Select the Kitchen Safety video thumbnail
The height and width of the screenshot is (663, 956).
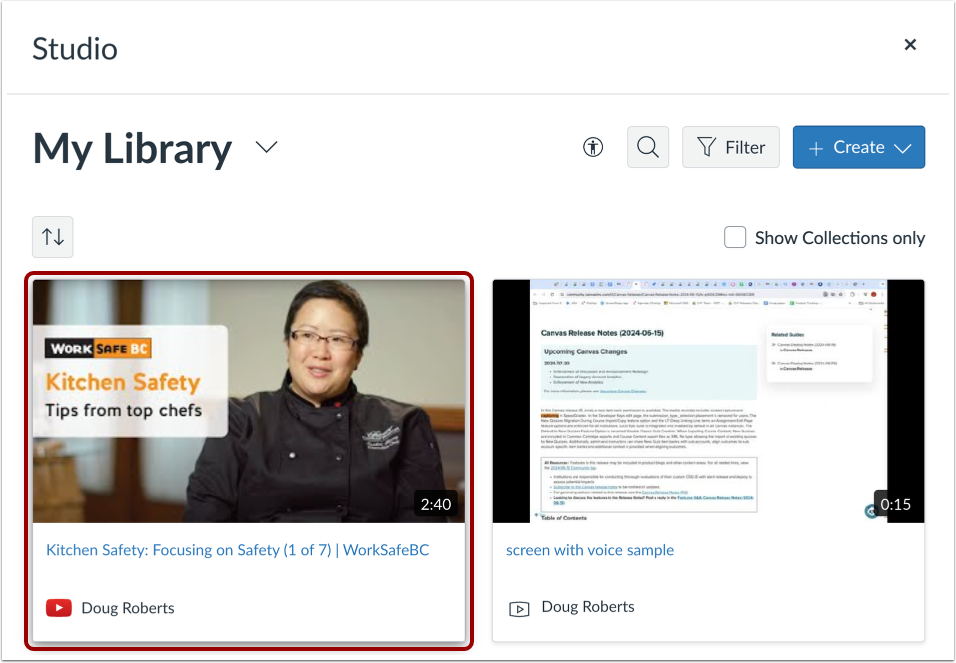point(249,400)
